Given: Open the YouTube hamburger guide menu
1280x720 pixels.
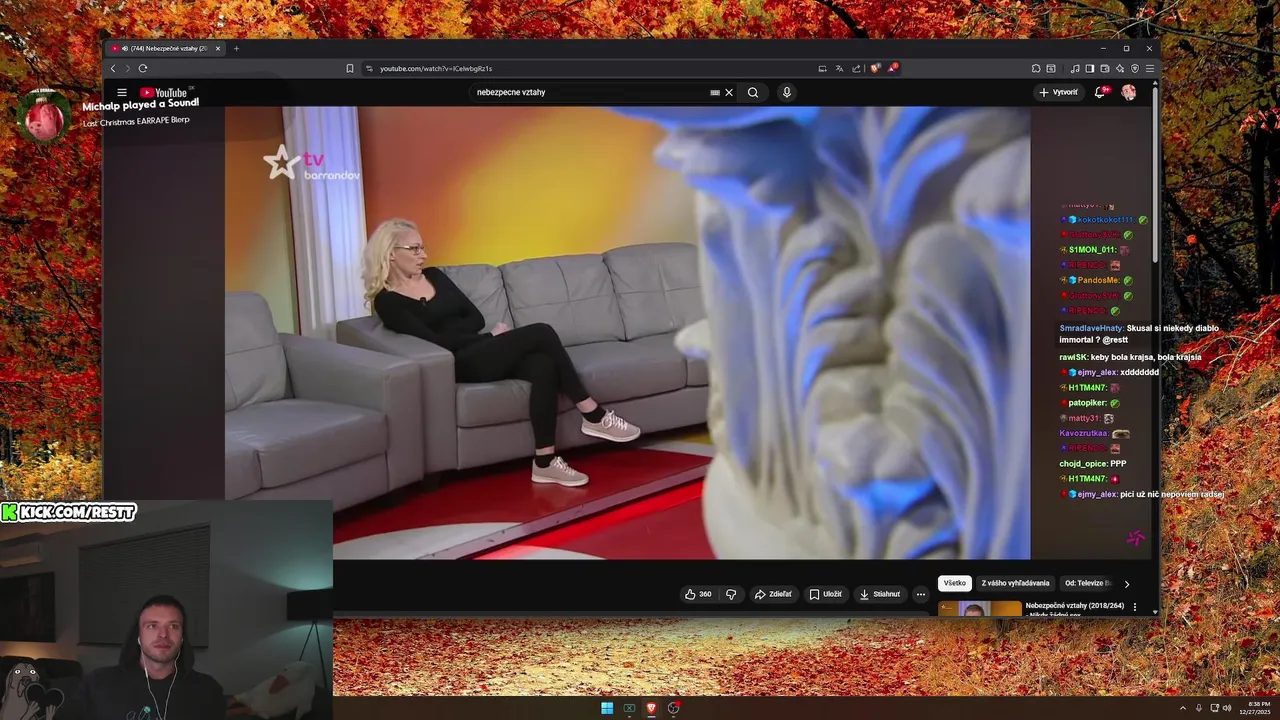Looking at the screenshot, I should 122,92.
